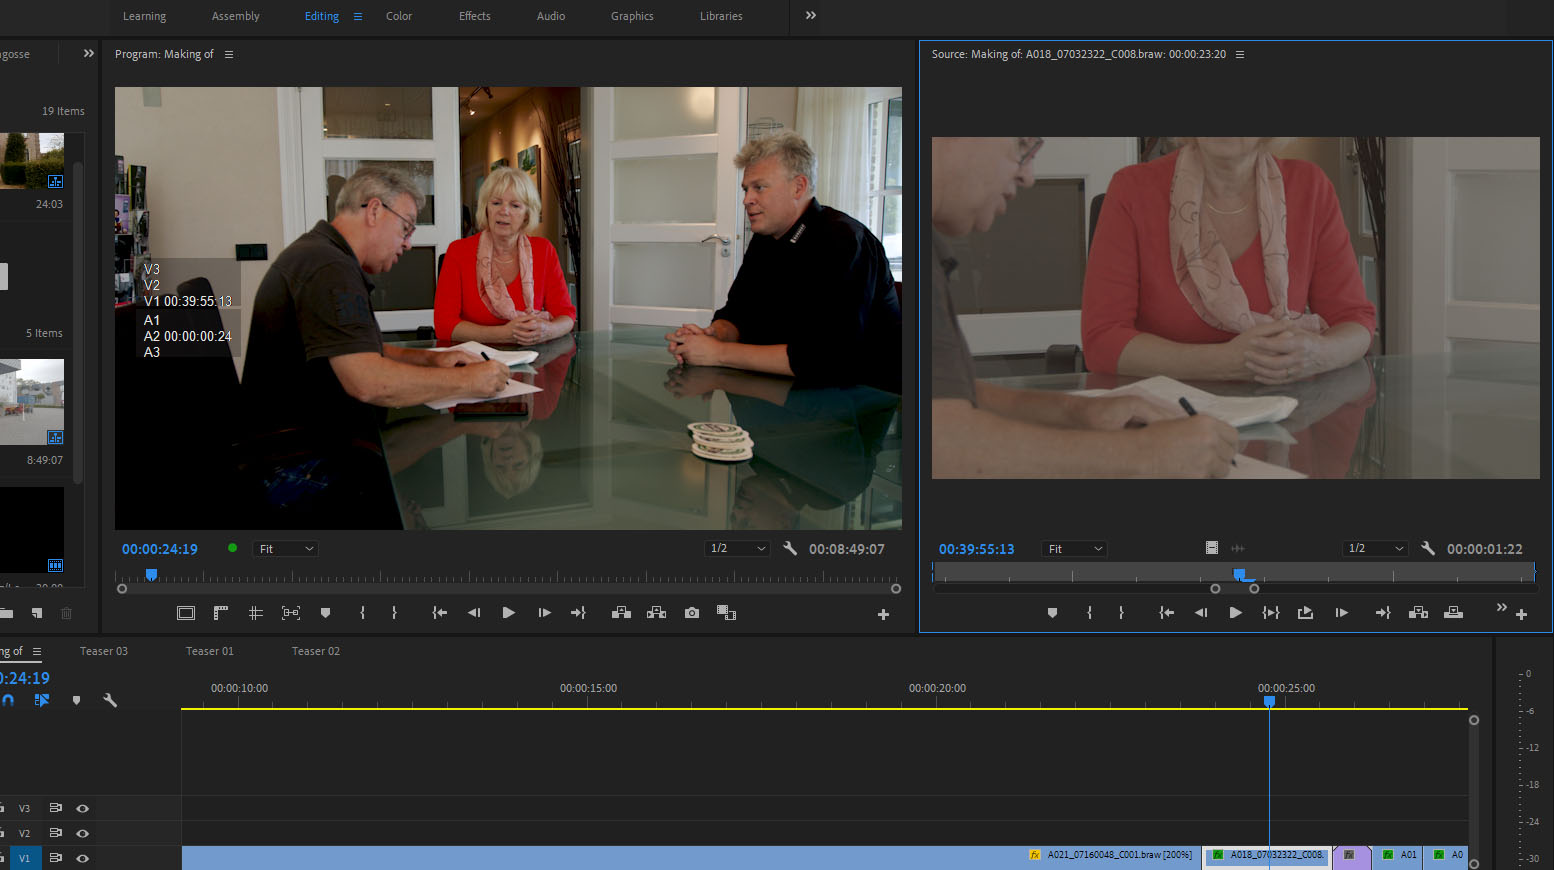This screenshot has height=870, width=1554.
Task: Click the Insert icon in Source monitor
Action: point(1418,612)
